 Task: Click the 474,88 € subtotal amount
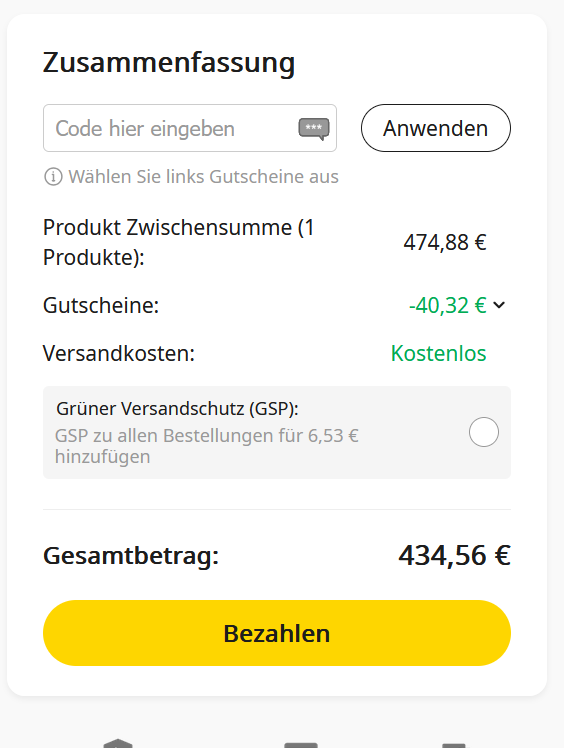click(x=445, y=242)
